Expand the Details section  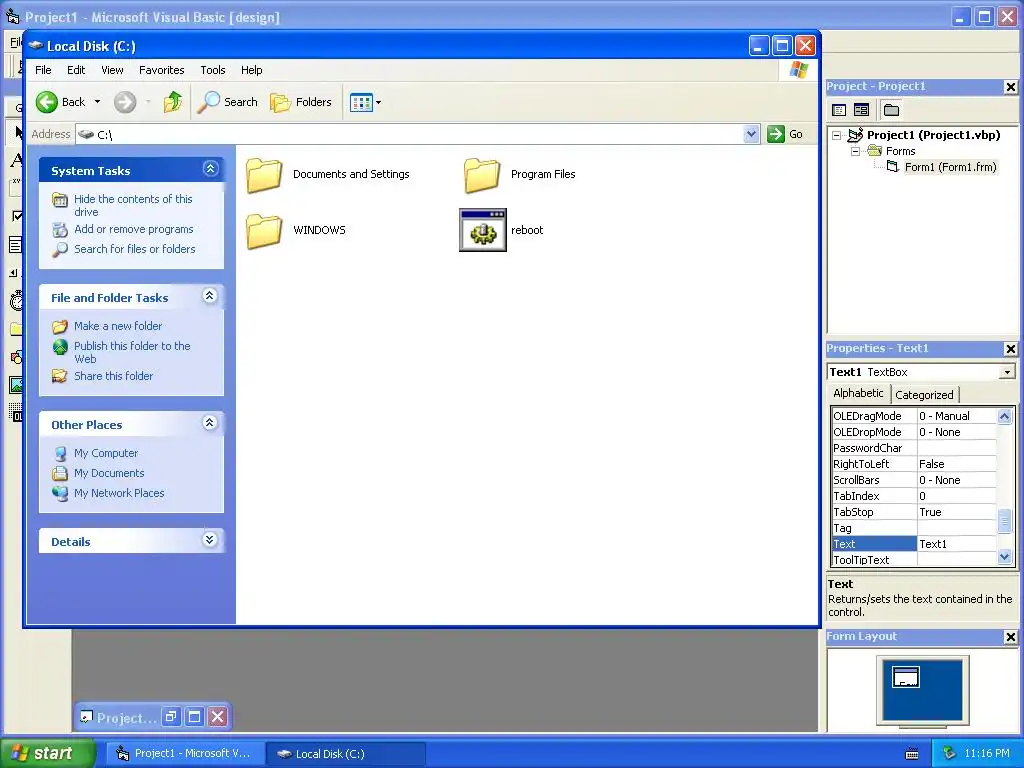pyautogui.click(x=210, y=539)
